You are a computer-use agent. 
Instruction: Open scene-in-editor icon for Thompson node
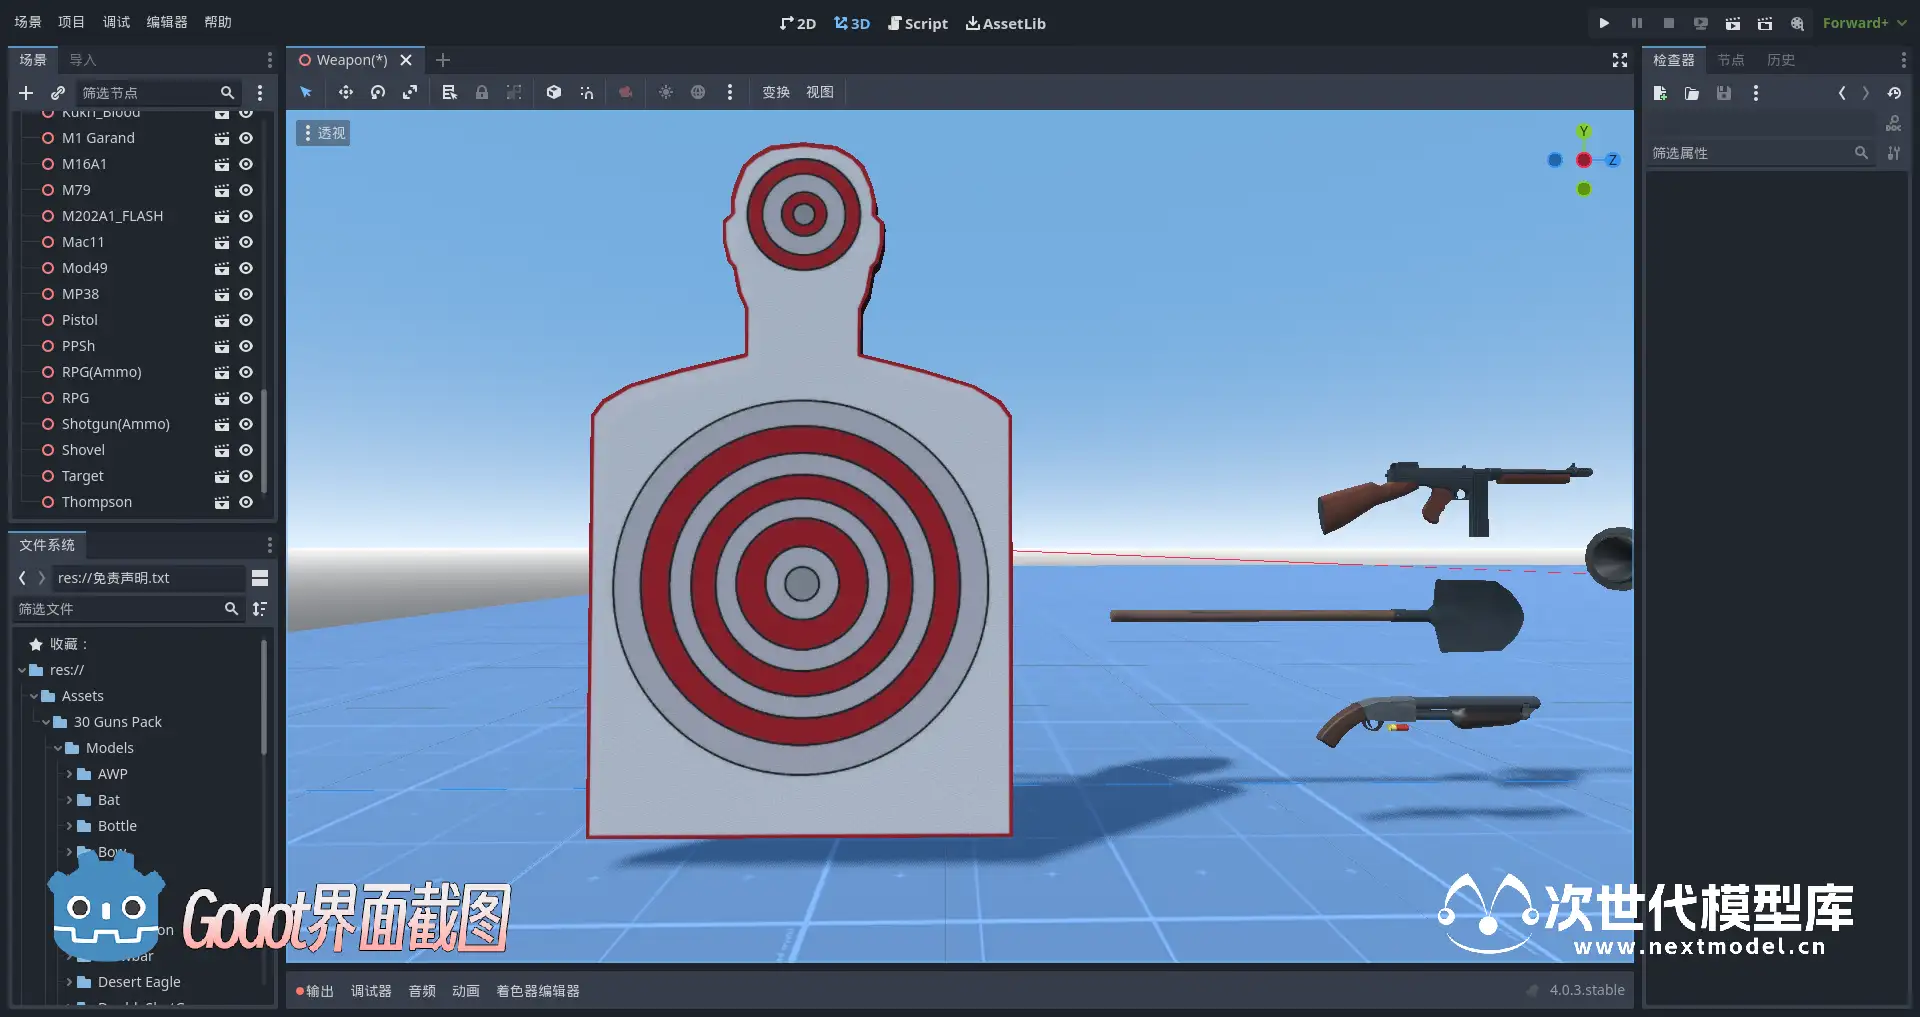(222, 502)
